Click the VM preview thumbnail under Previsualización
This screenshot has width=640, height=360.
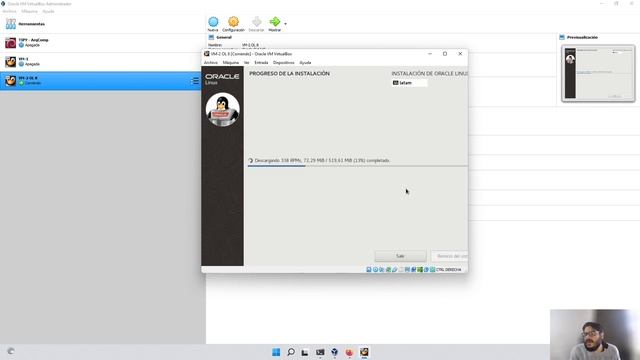[x=598, y=73]
